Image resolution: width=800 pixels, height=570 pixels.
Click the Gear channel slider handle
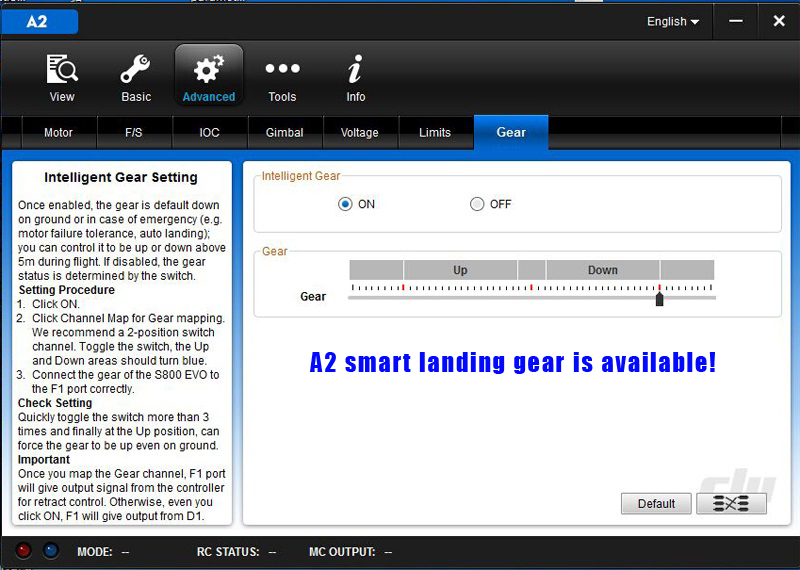click(x=660, y=299)
